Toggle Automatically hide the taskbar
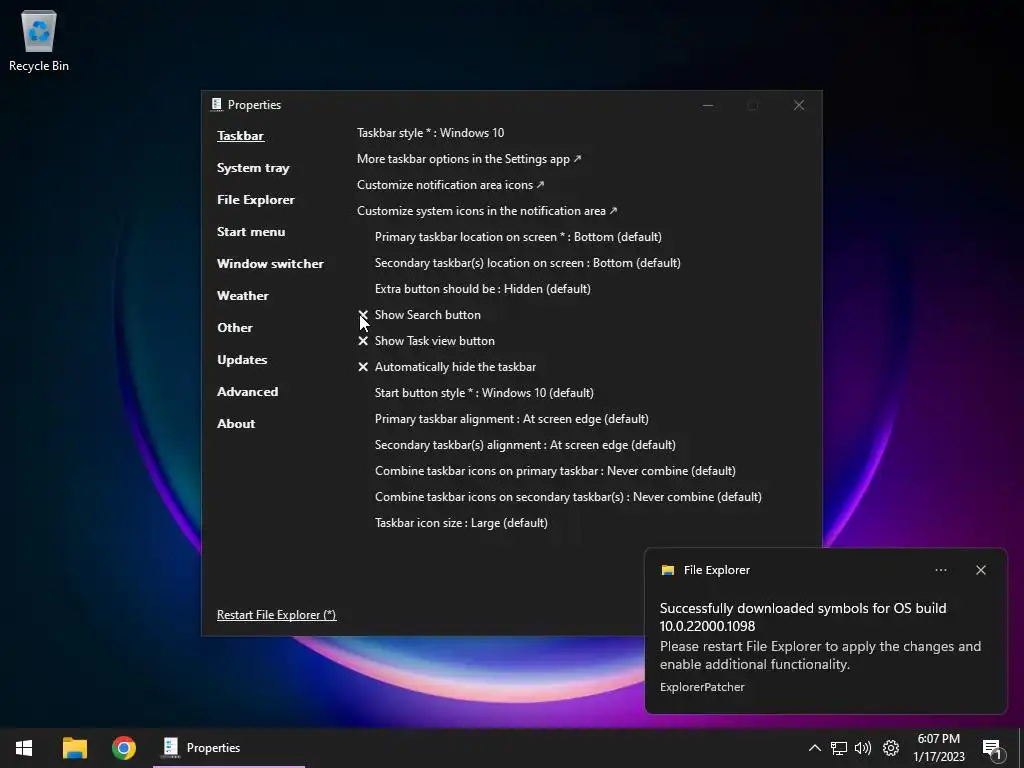Viewport: 1024px width, 768px height. 447,367
